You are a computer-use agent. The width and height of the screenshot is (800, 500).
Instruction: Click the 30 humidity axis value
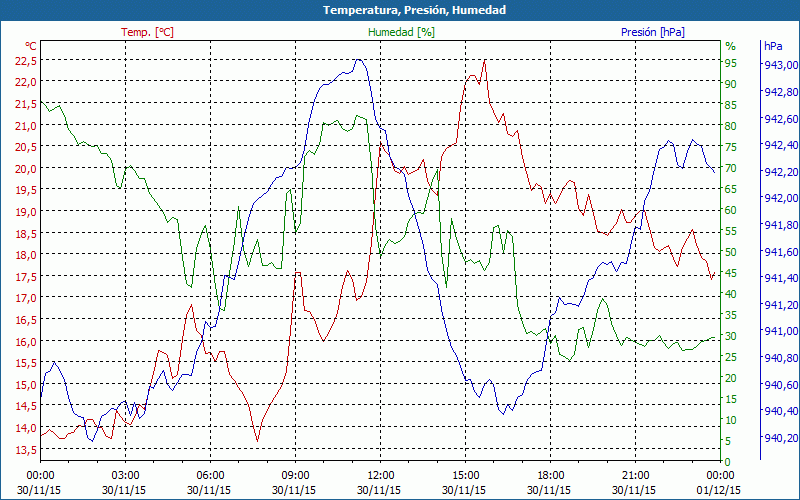(x=731, y=336)
